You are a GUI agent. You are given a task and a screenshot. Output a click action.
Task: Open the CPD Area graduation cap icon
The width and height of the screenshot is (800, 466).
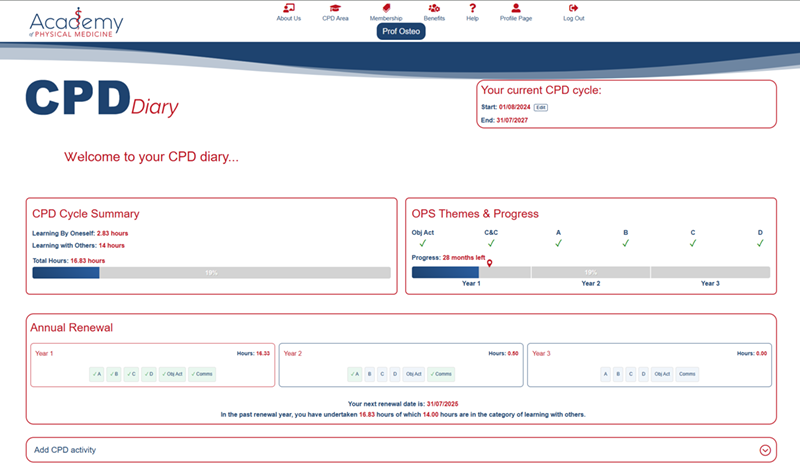(x=335, y=8)
